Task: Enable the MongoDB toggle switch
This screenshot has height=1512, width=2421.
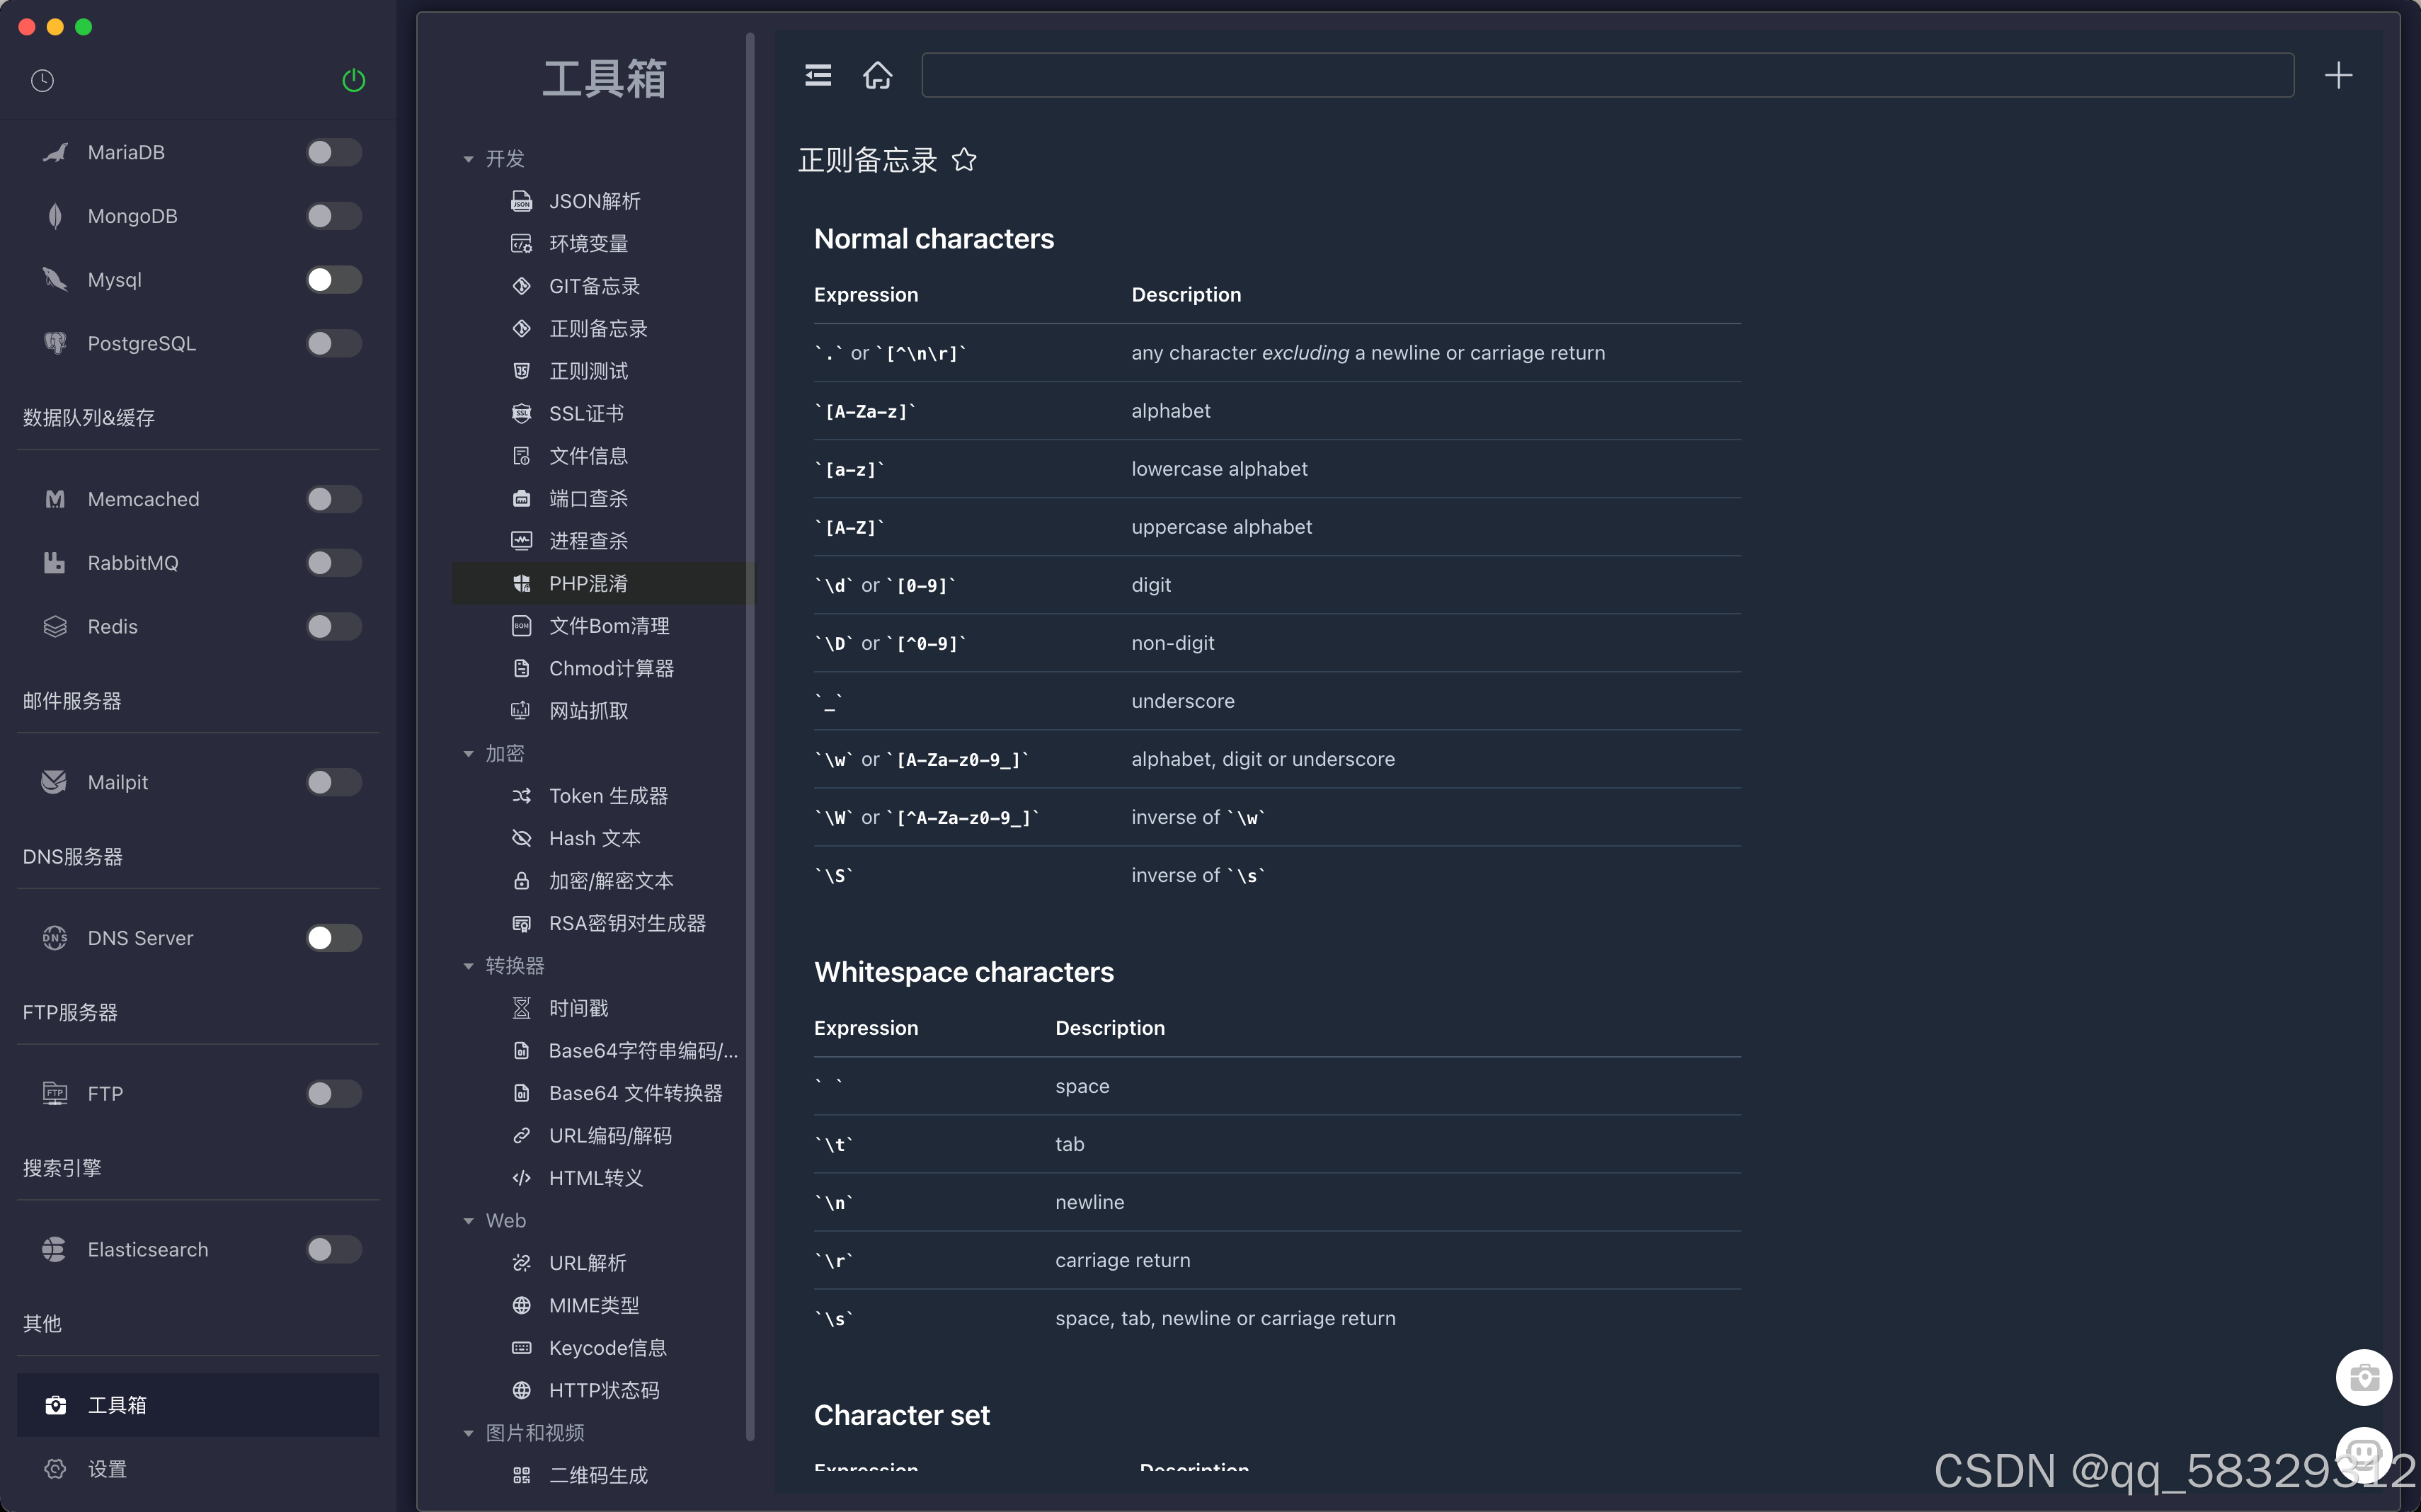Action: 333,216
